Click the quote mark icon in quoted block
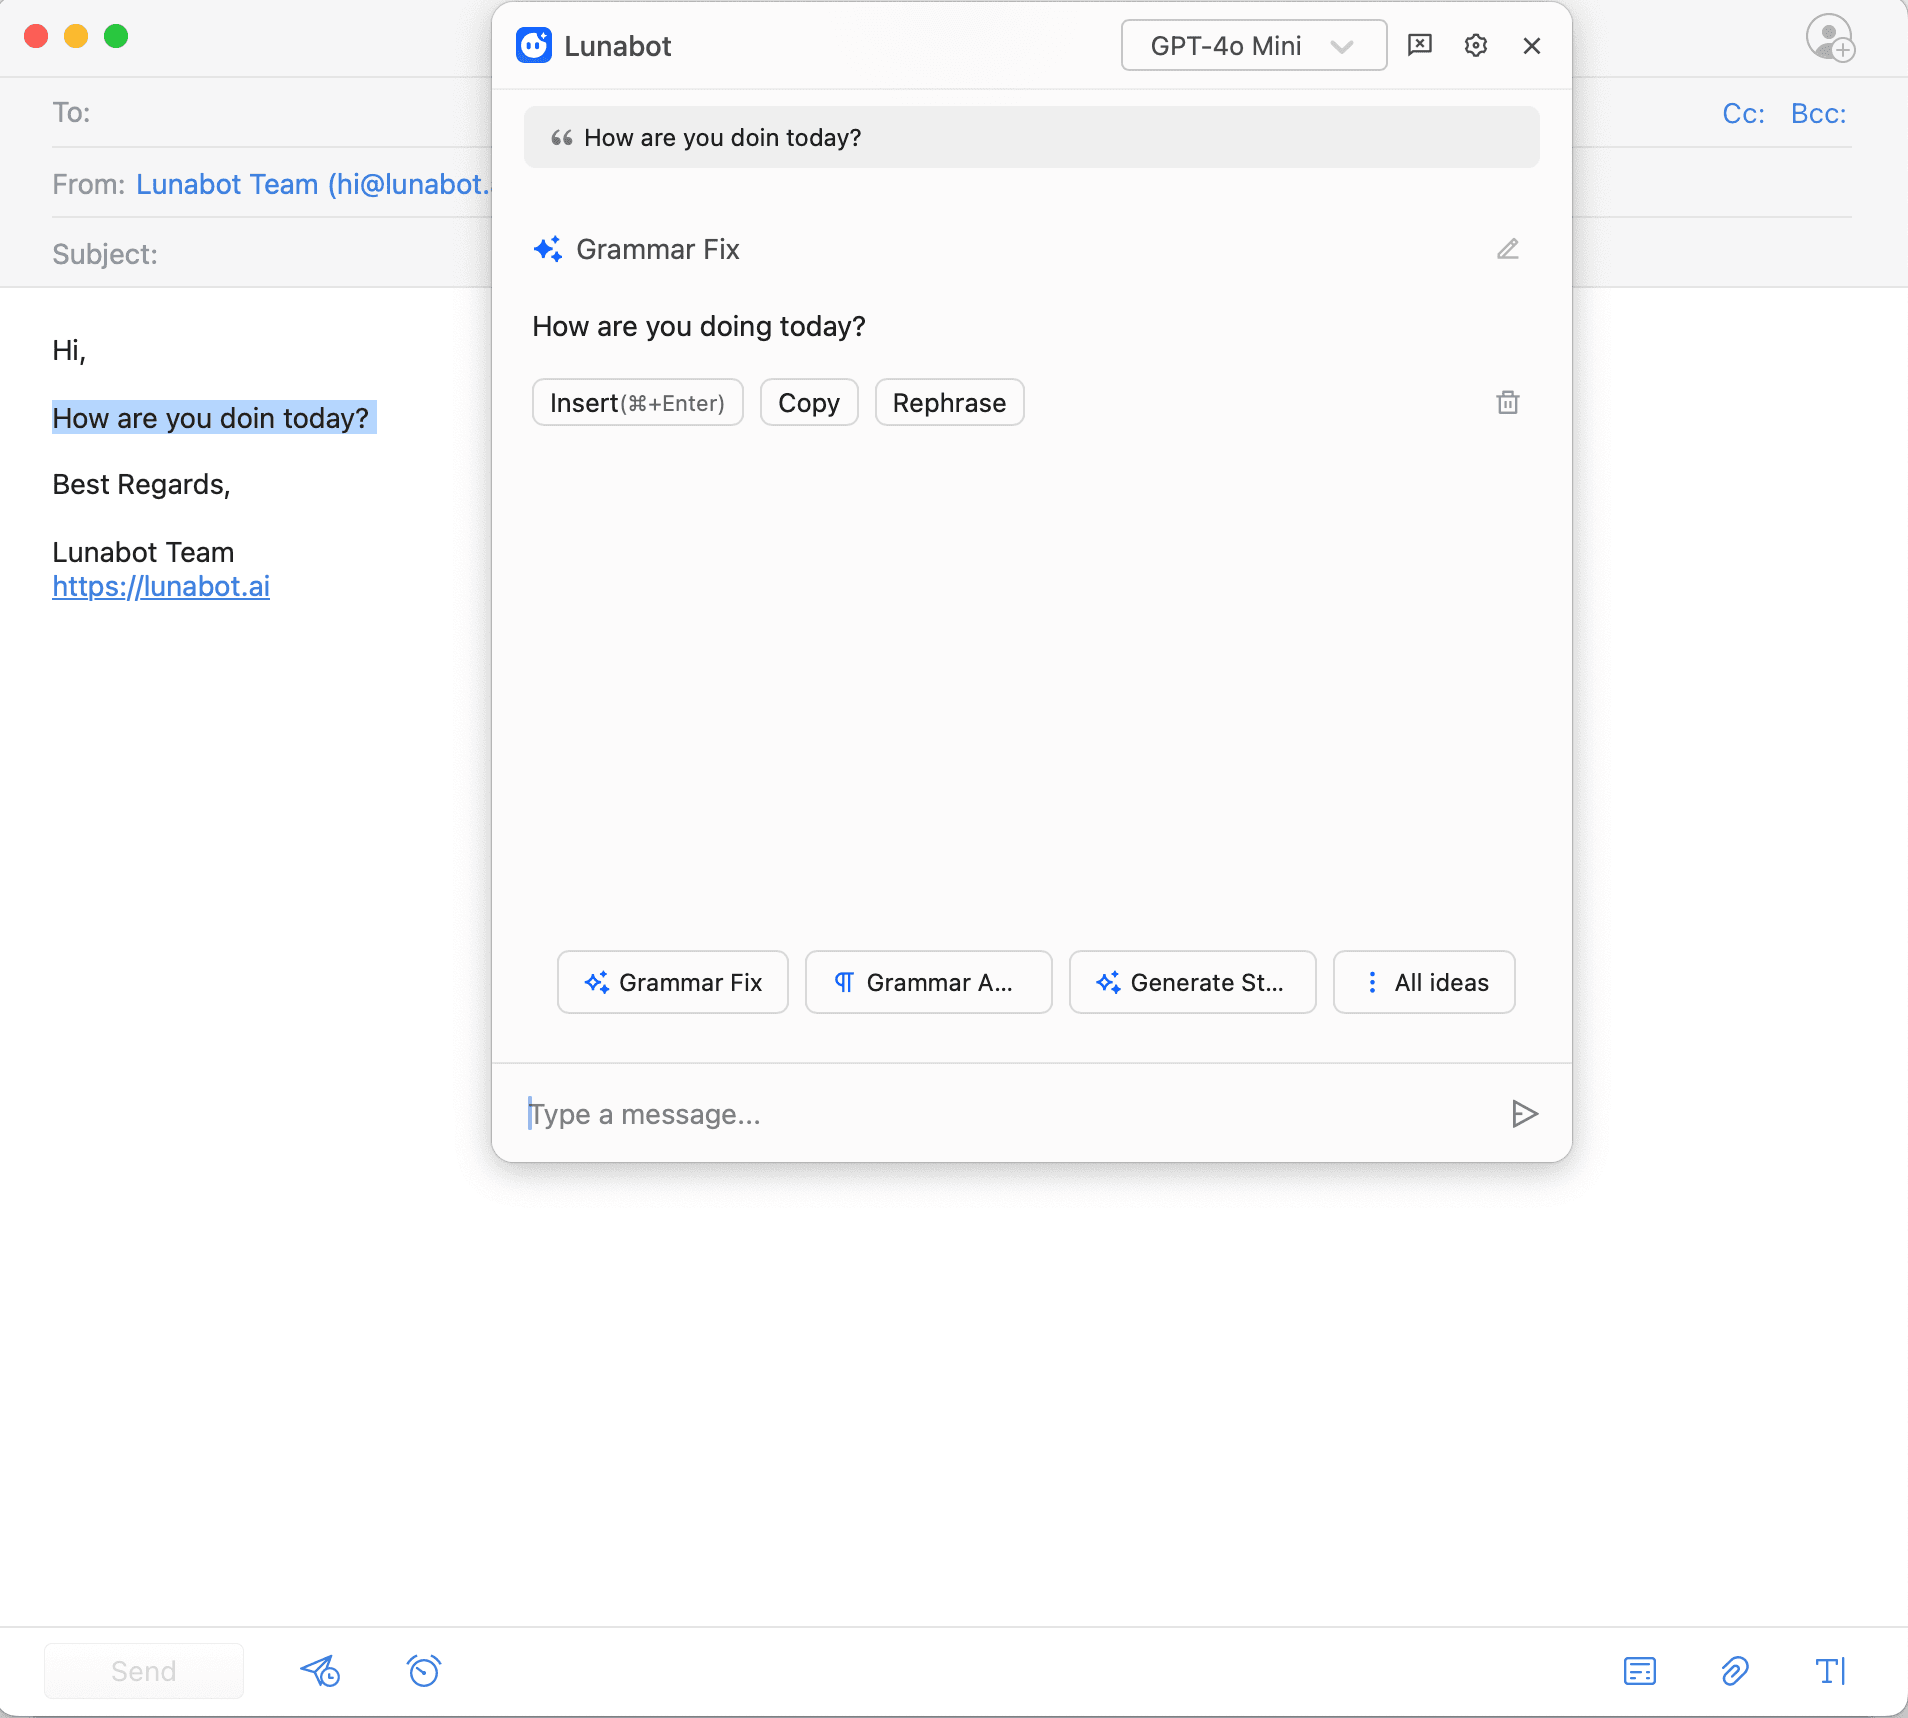The height and width of the screenshot is (1718, 1908). (561, 138)
